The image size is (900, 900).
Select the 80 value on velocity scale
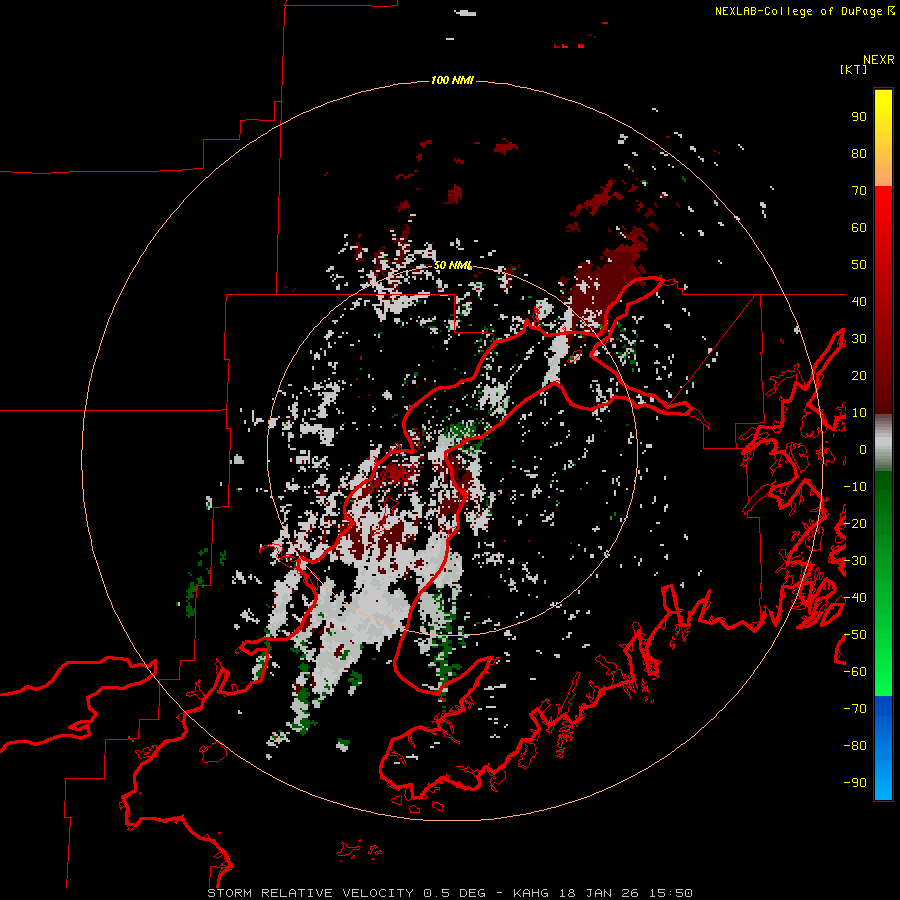click(859, 154)
